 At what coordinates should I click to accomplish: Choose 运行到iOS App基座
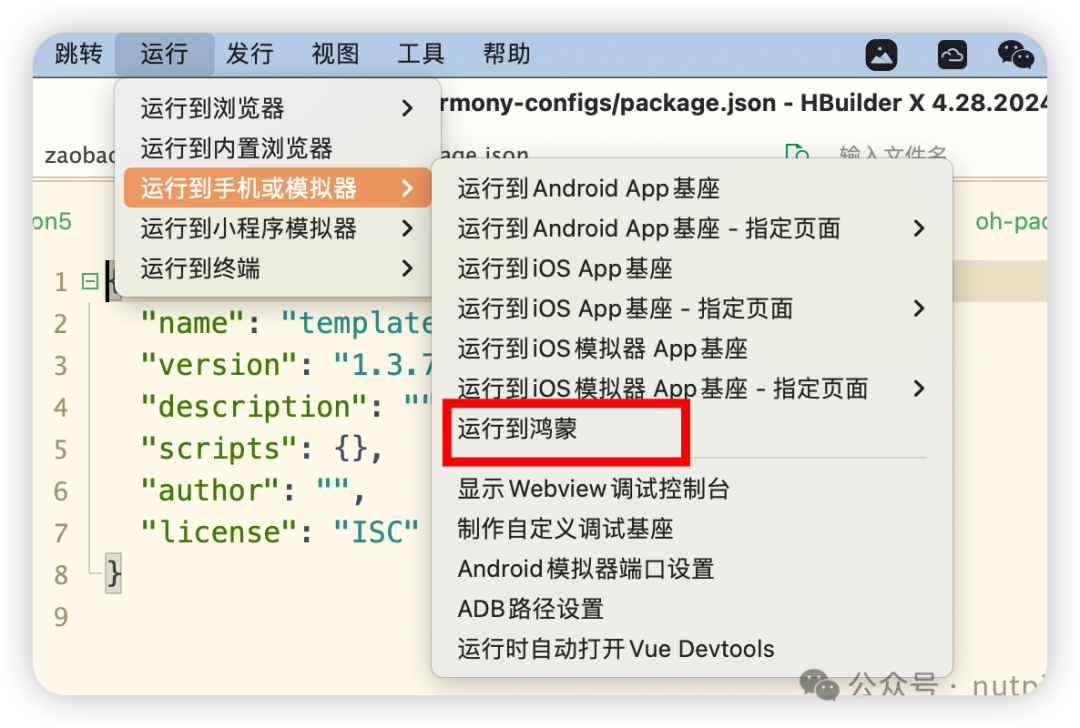click(692, 268)
